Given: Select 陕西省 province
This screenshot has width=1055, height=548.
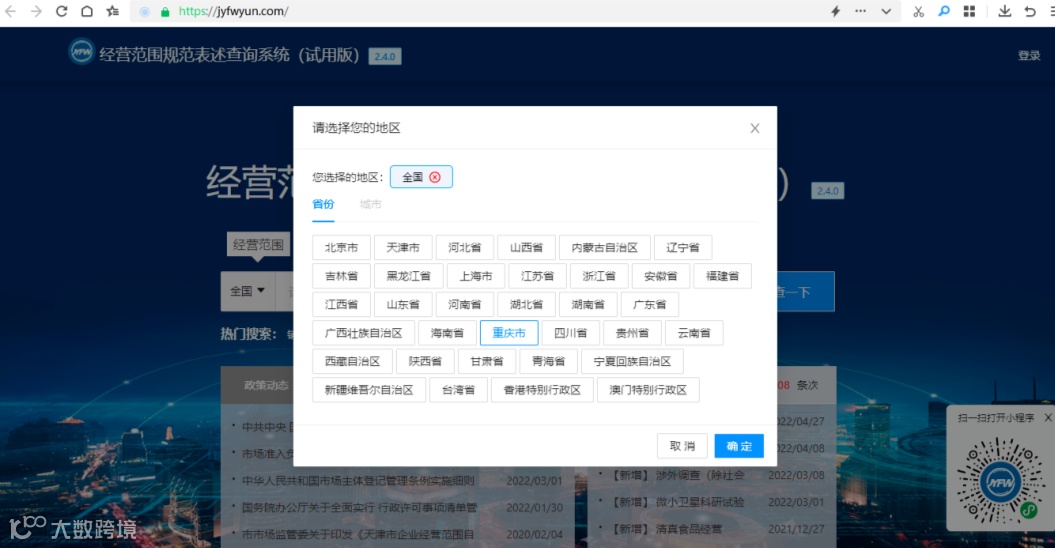Looking at the screenshot, I should coord(425,362).
